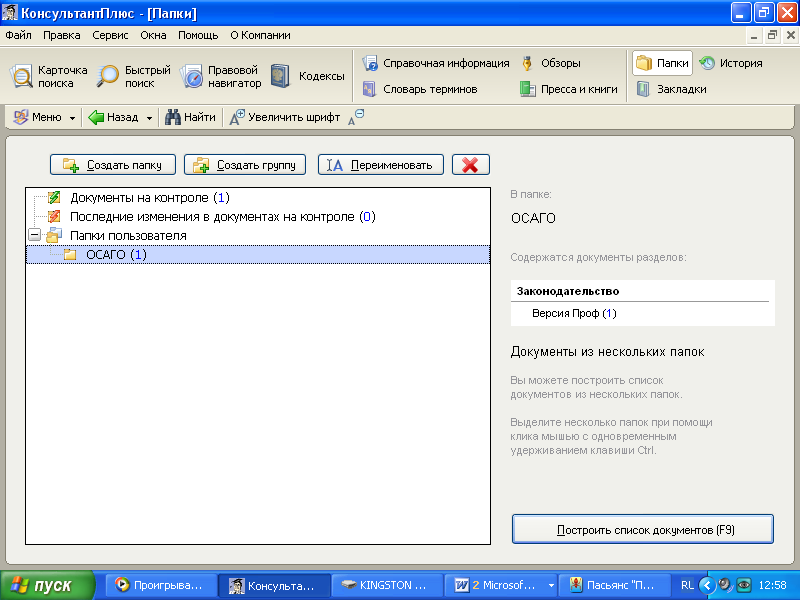Select Документы на контроле tree item

click(149, 197)
